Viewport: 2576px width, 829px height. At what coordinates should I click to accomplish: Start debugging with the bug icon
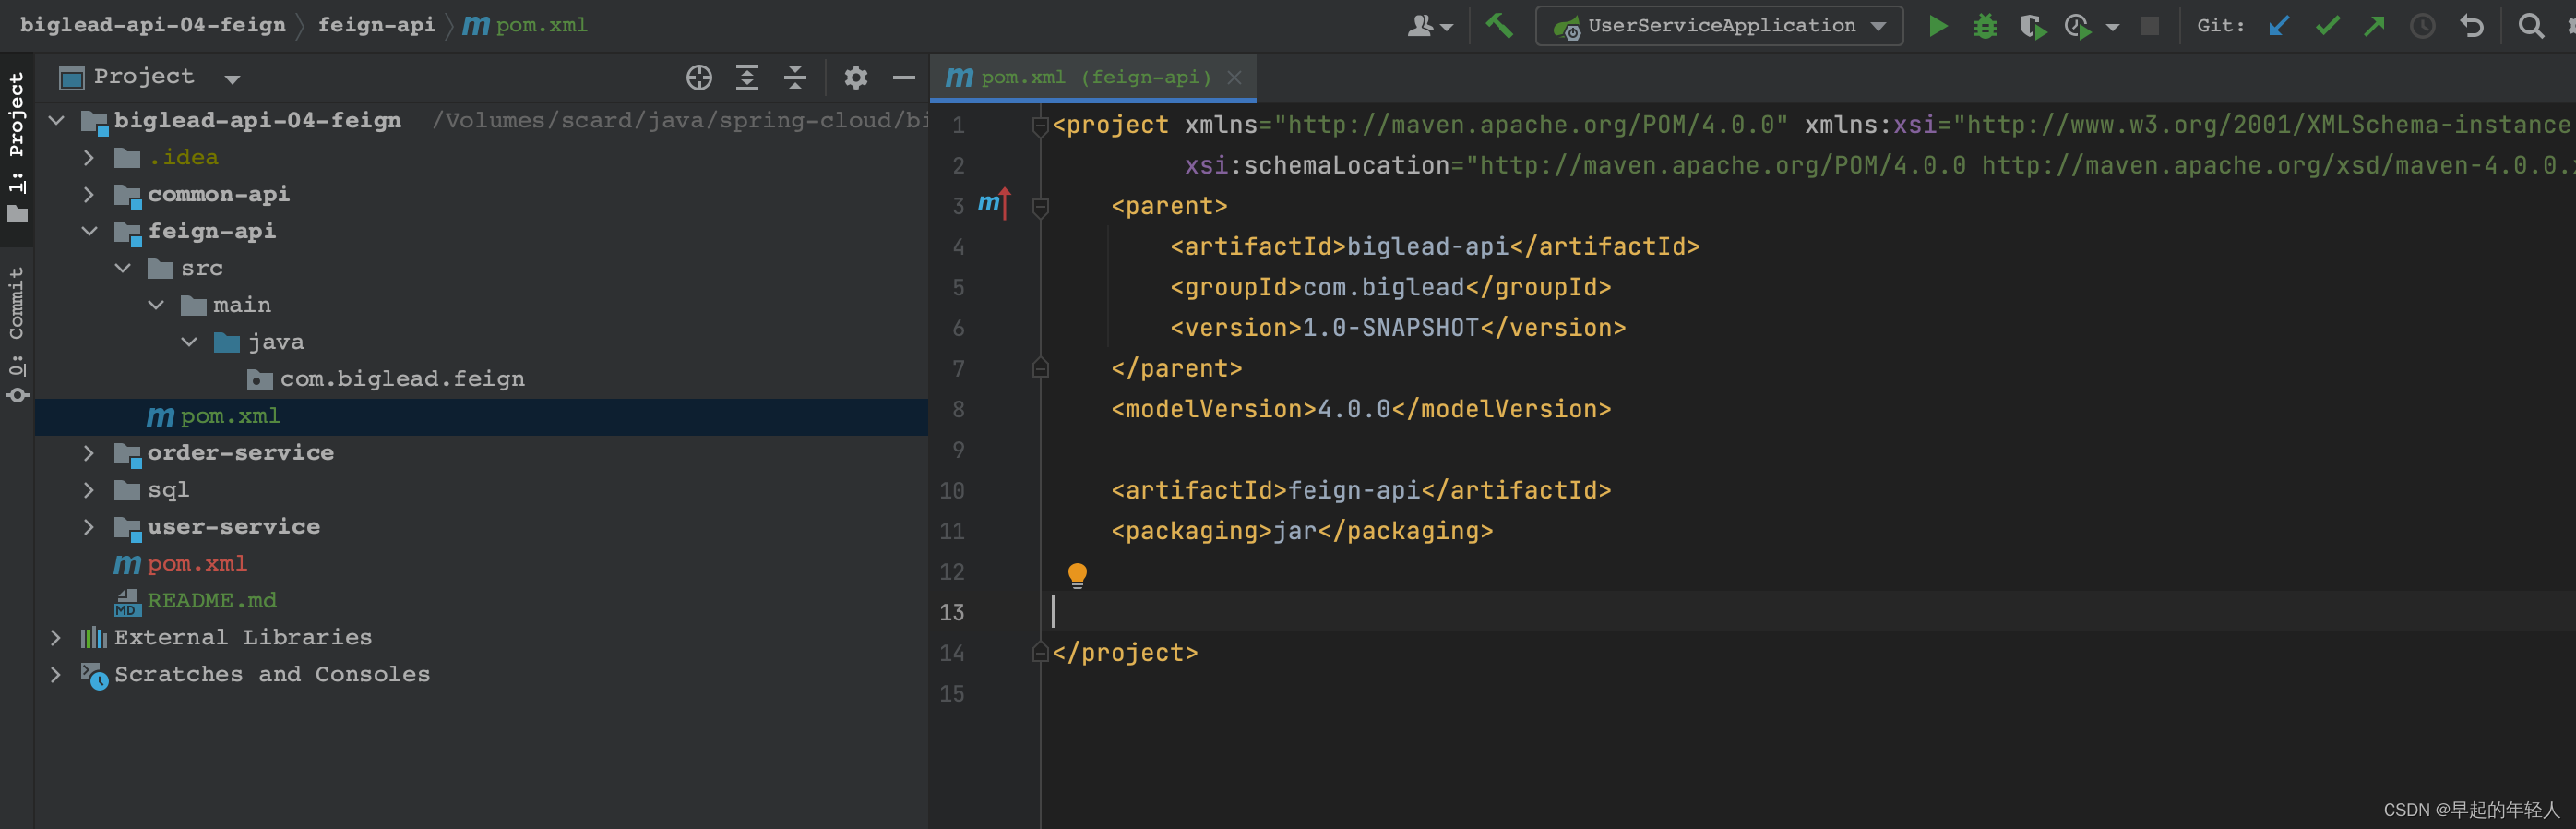point(1985,26)
